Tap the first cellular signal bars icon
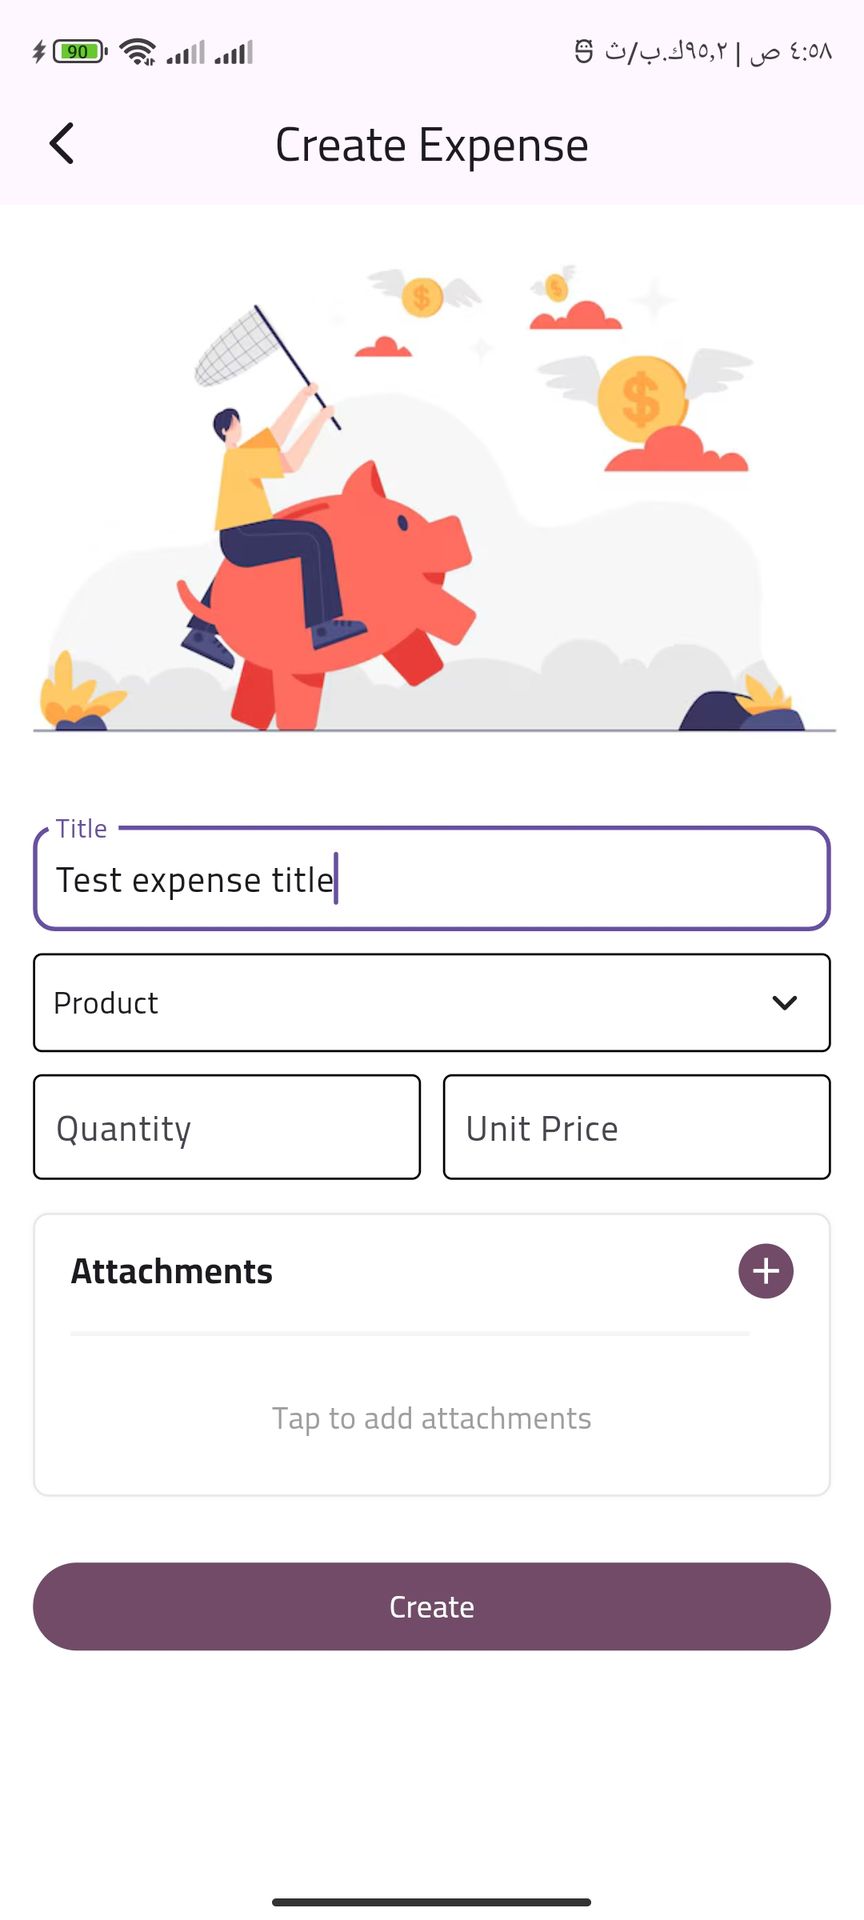Viewport: 864px width, 1920px height. (x=186, y=52)
